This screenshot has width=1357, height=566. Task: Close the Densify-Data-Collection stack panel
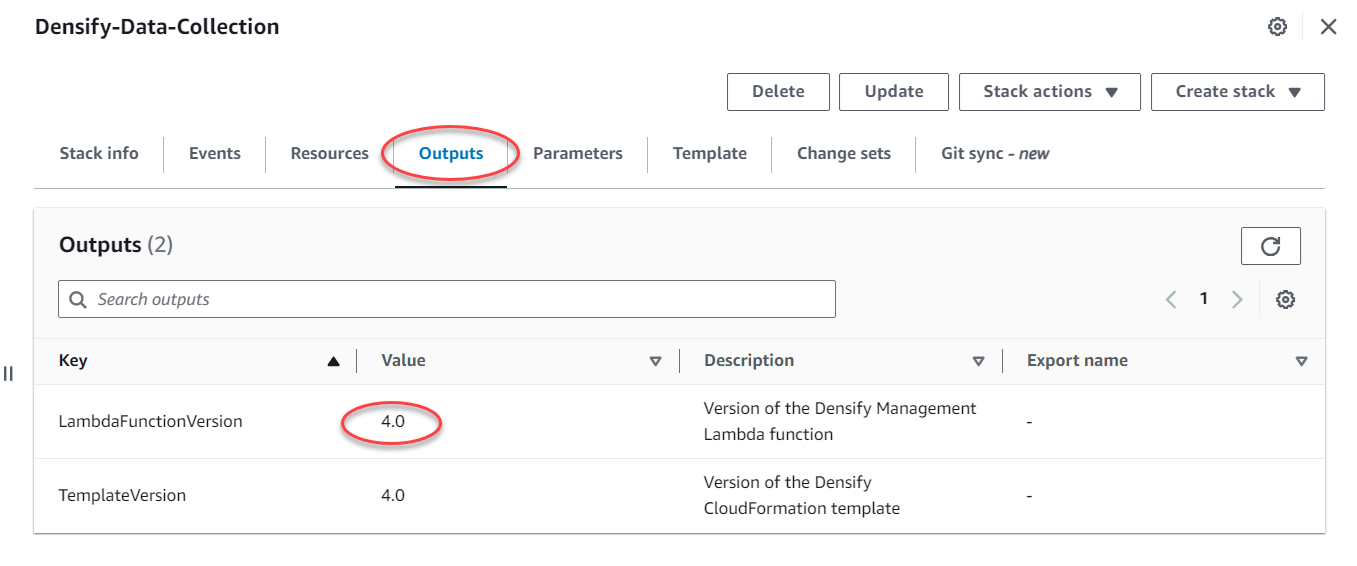tap(1328, 27)
